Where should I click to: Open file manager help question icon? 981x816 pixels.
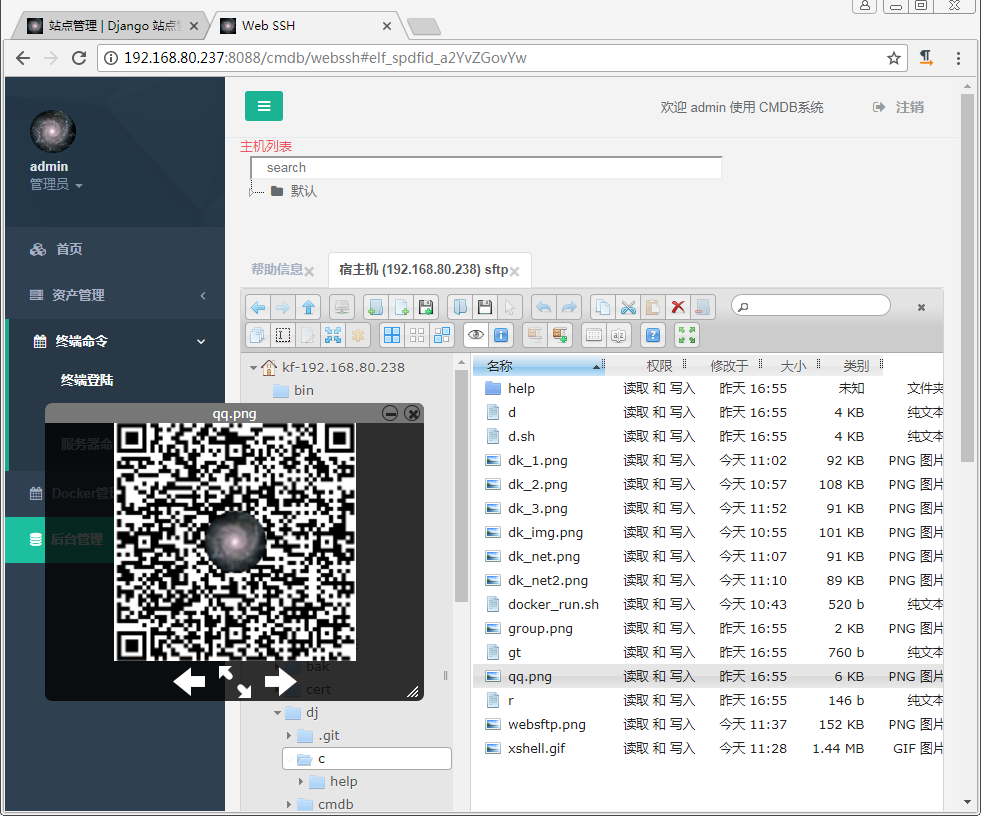pos(653,335)
